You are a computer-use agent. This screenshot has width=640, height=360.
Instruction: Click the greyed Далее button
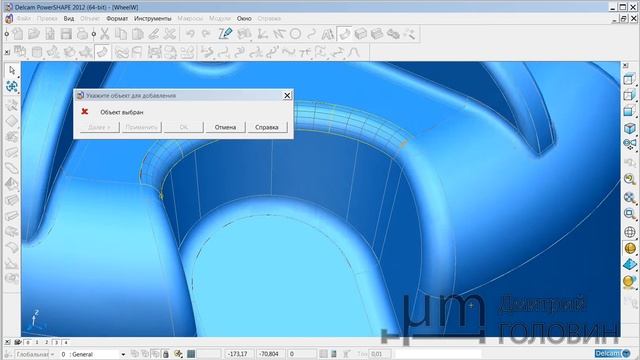[x=99, y=127]
